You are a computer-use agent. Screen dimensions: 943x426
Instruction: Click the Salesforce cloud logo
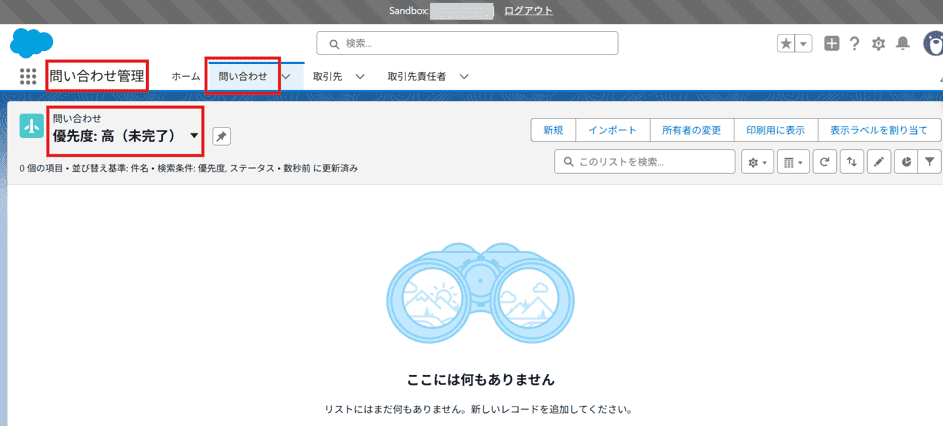[31, 43]
